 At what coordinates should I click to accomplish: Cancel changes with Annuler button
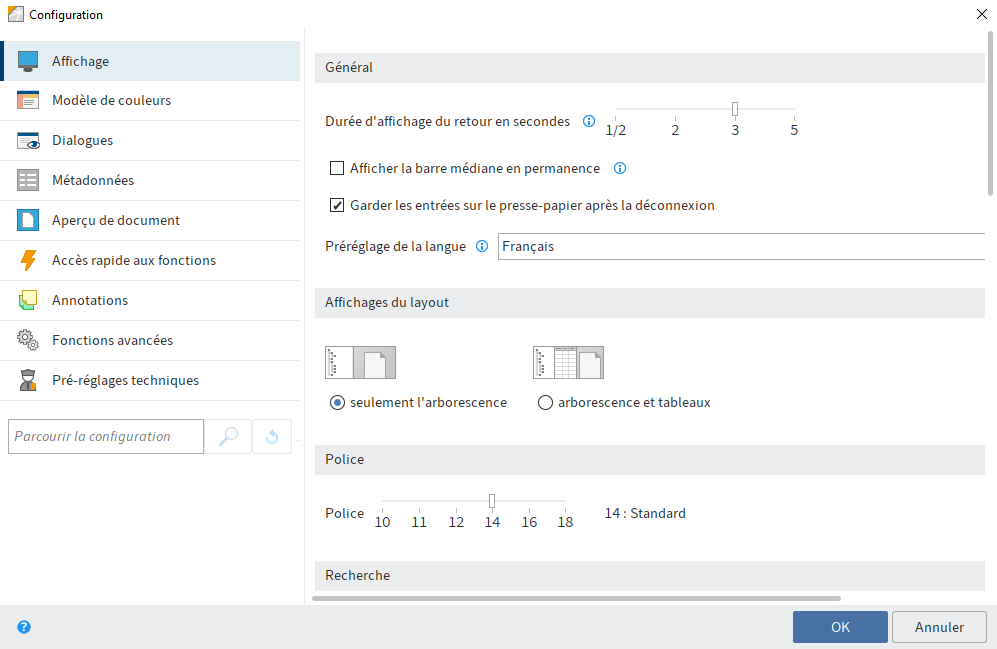[x=938, y=627]
